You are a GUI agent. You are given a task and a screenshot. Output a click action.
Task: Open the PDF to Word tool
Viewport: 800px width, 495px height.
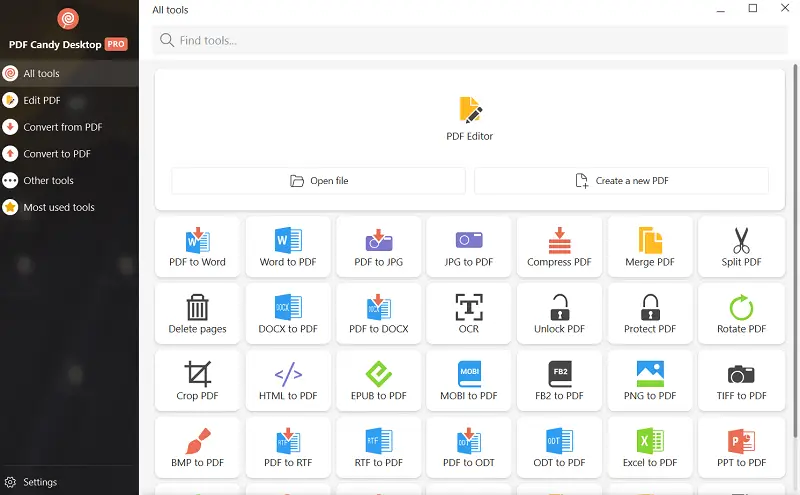[197, 247]
